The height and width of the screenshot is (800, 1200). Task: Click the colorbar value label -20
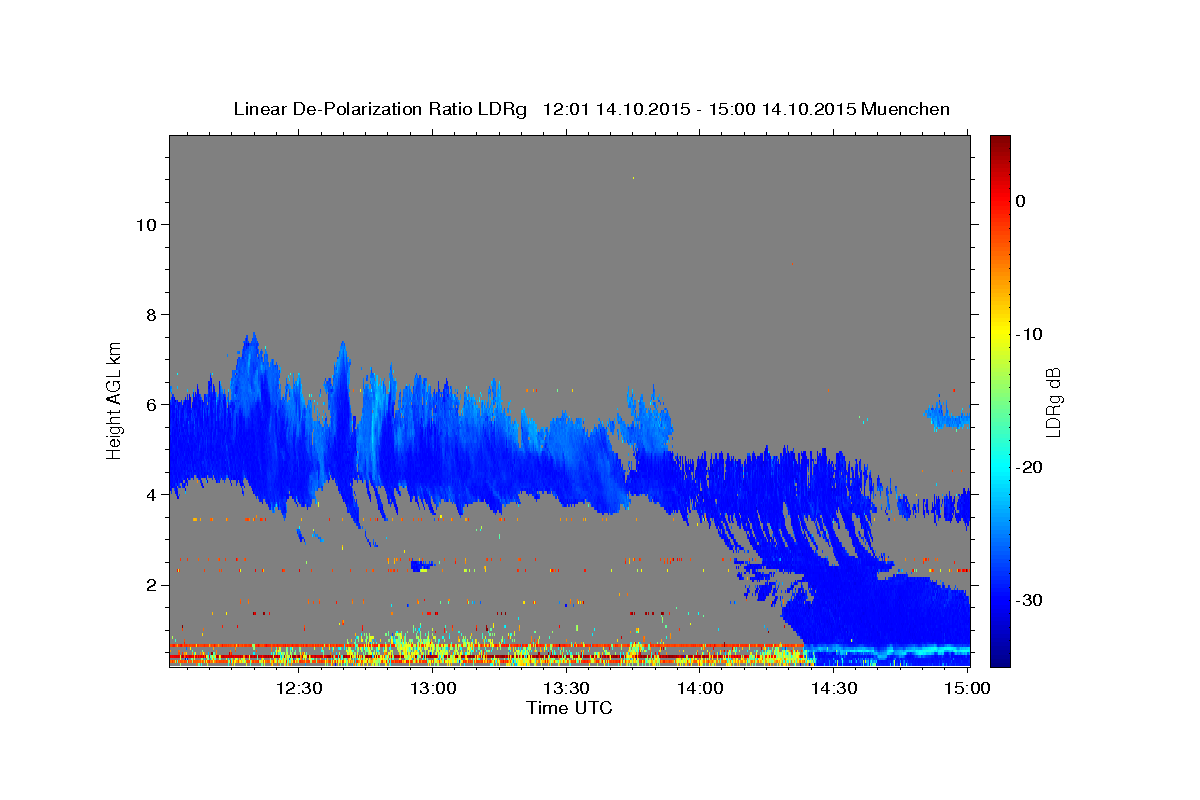click(x=1029, y=467)
